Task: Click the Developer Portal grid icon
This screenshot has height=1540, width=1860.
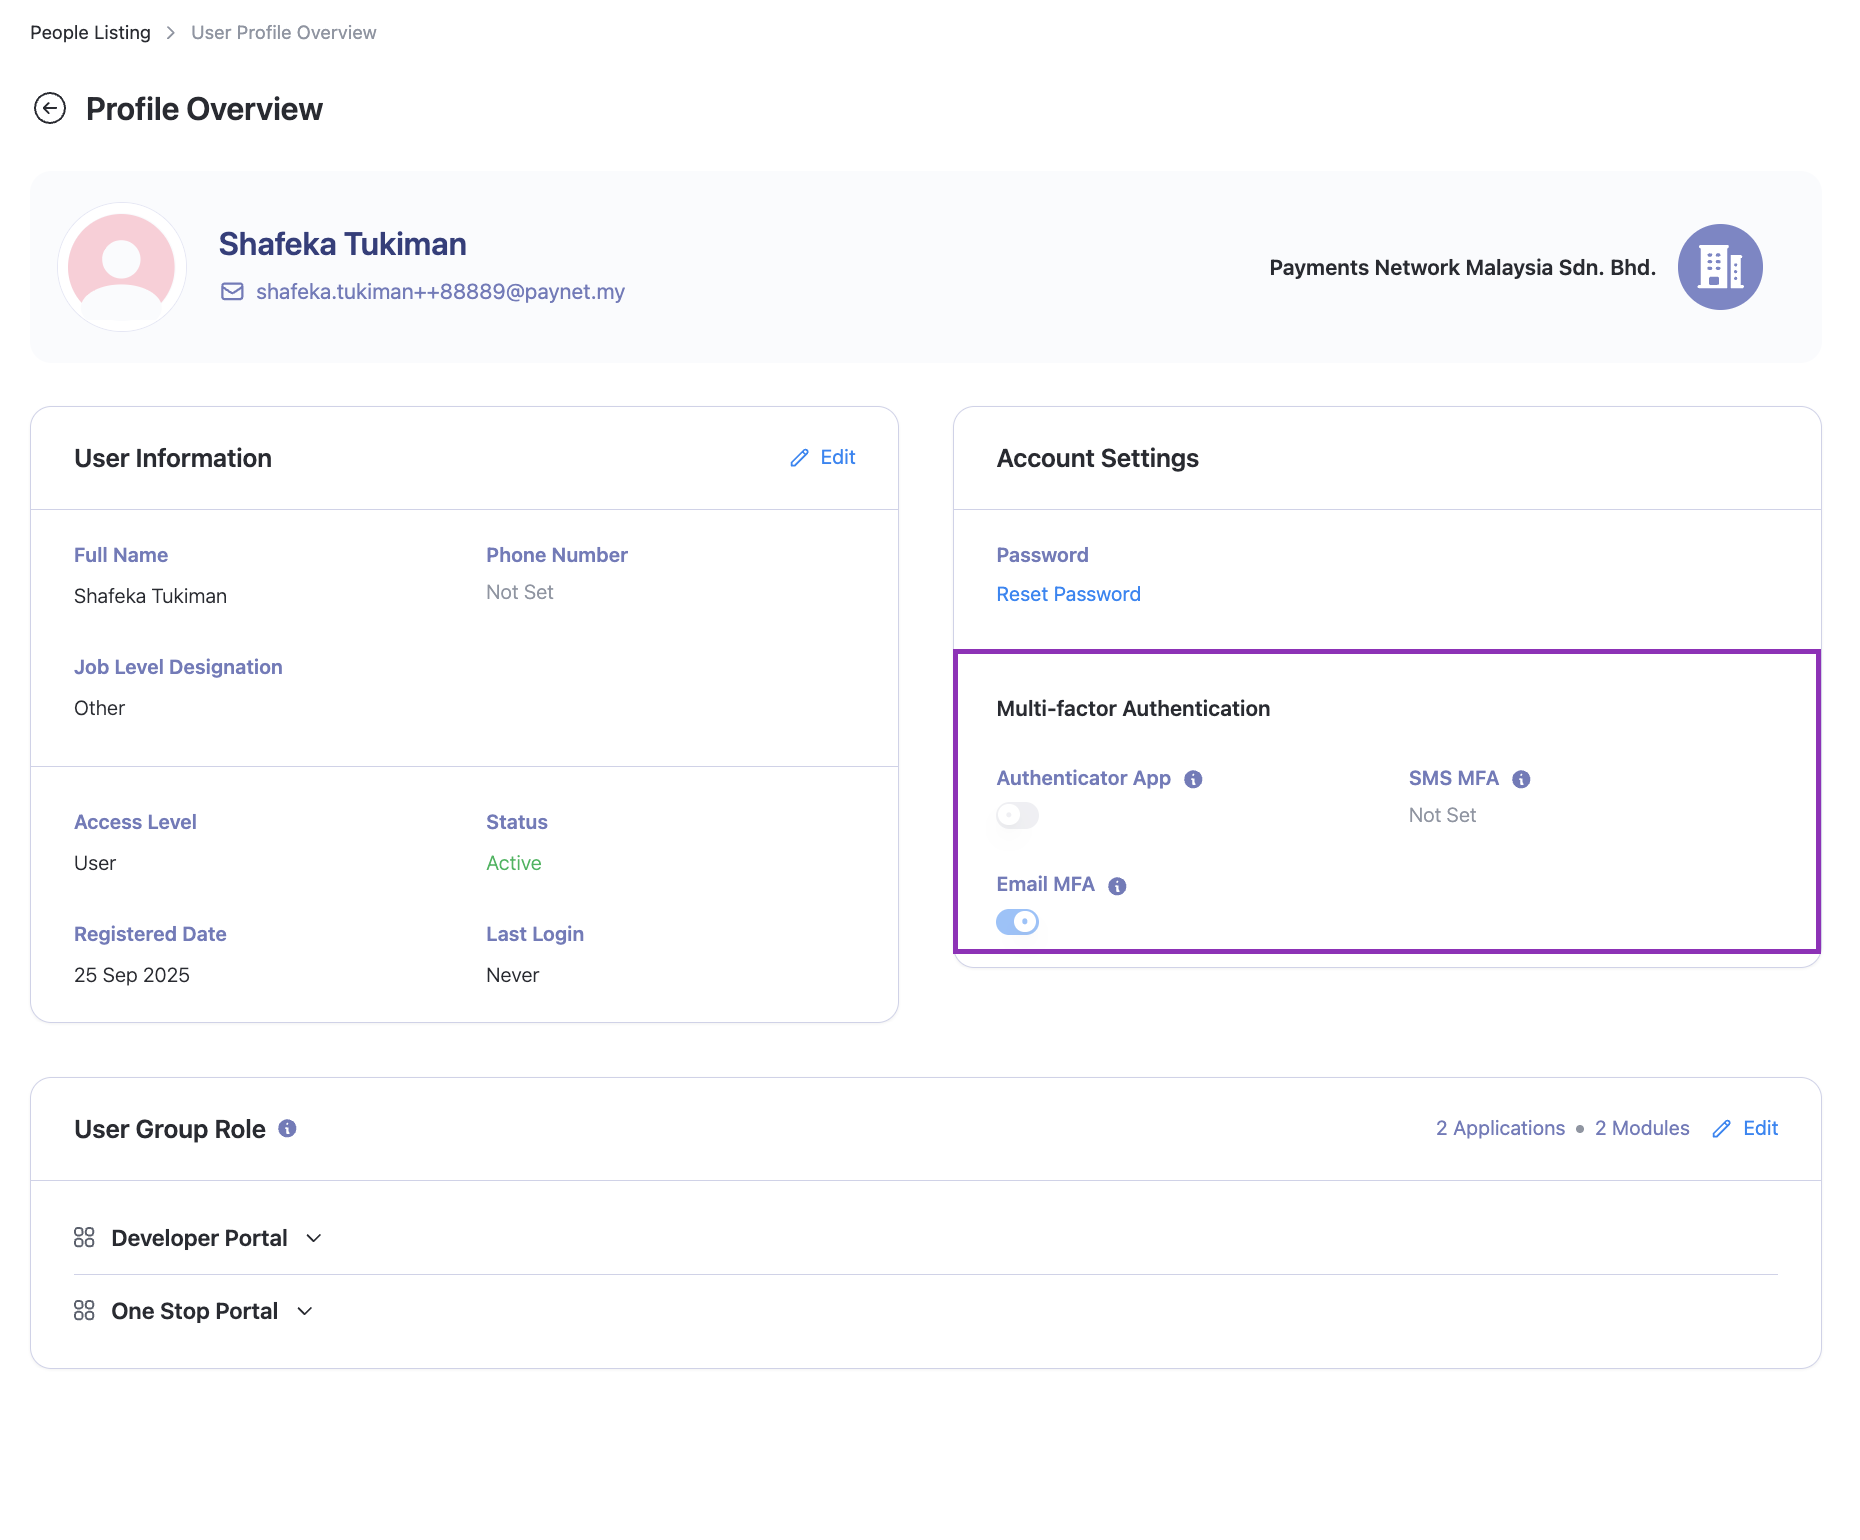Action: click(84, 1238)
